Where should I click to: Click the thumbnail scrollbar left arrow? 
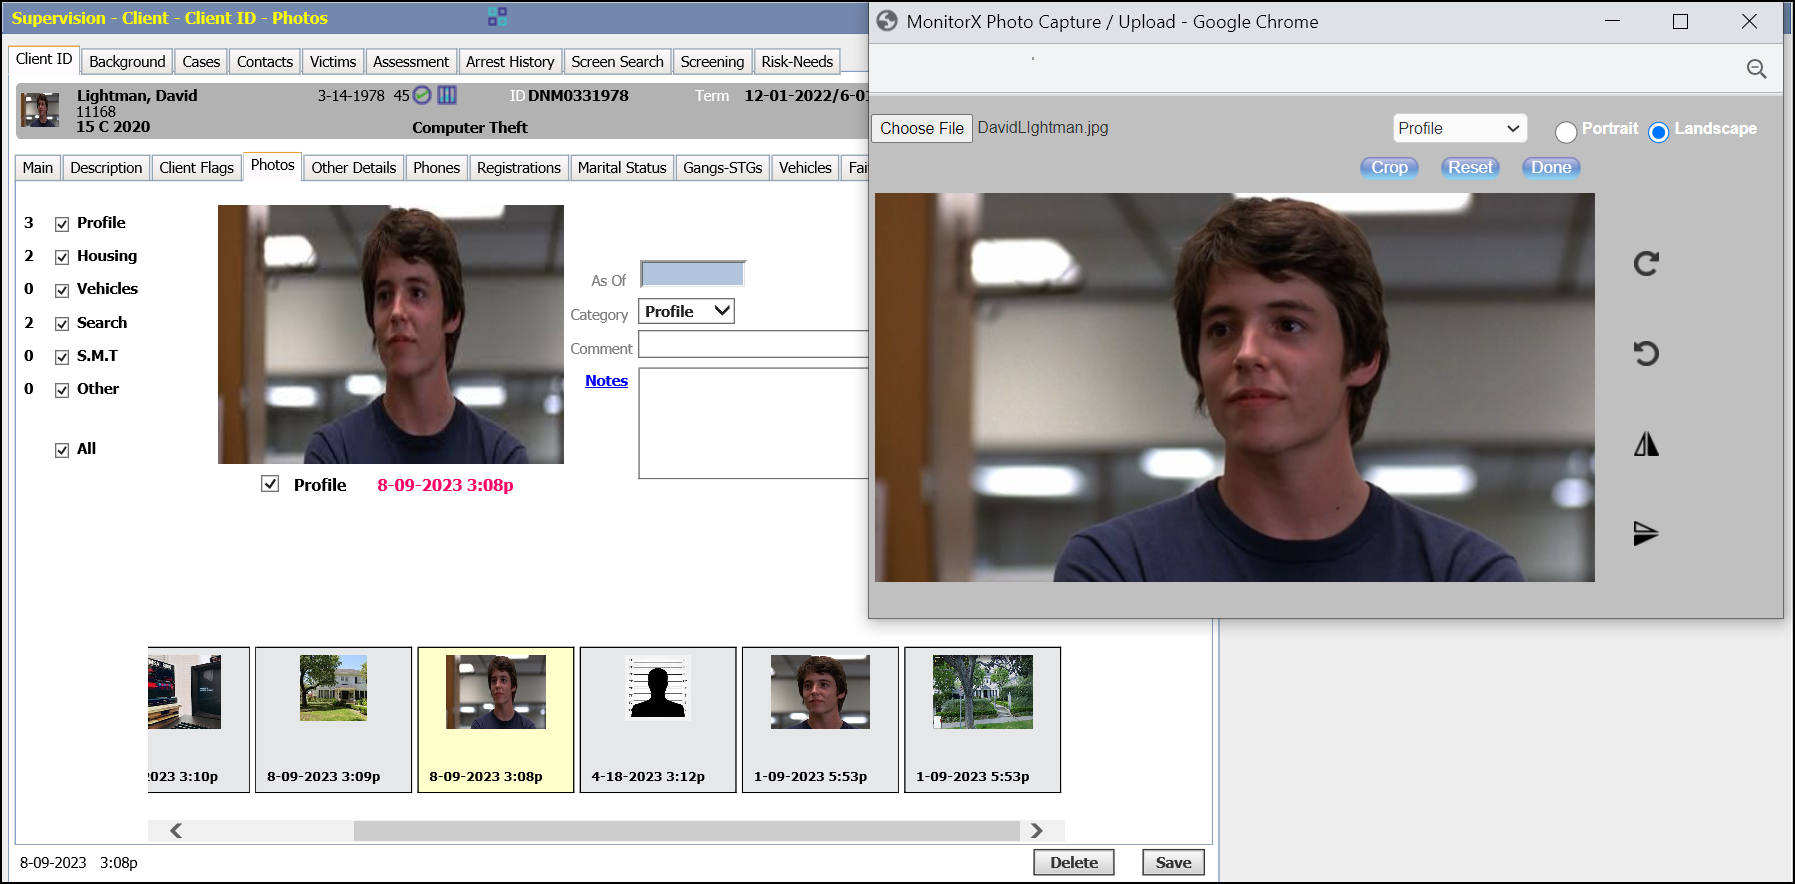point(176,830)
